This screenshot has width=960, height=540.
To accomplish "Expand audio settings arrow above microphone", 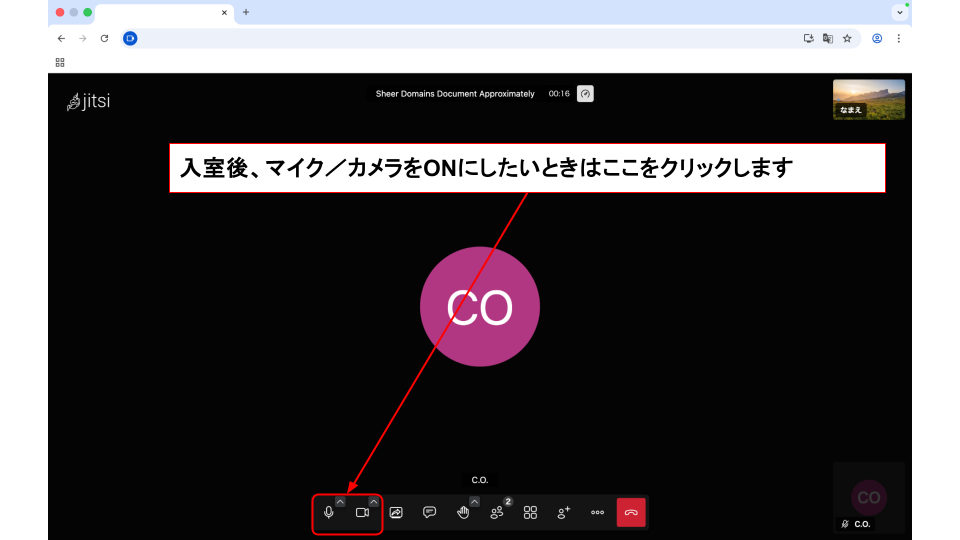I will click(340, 501).
